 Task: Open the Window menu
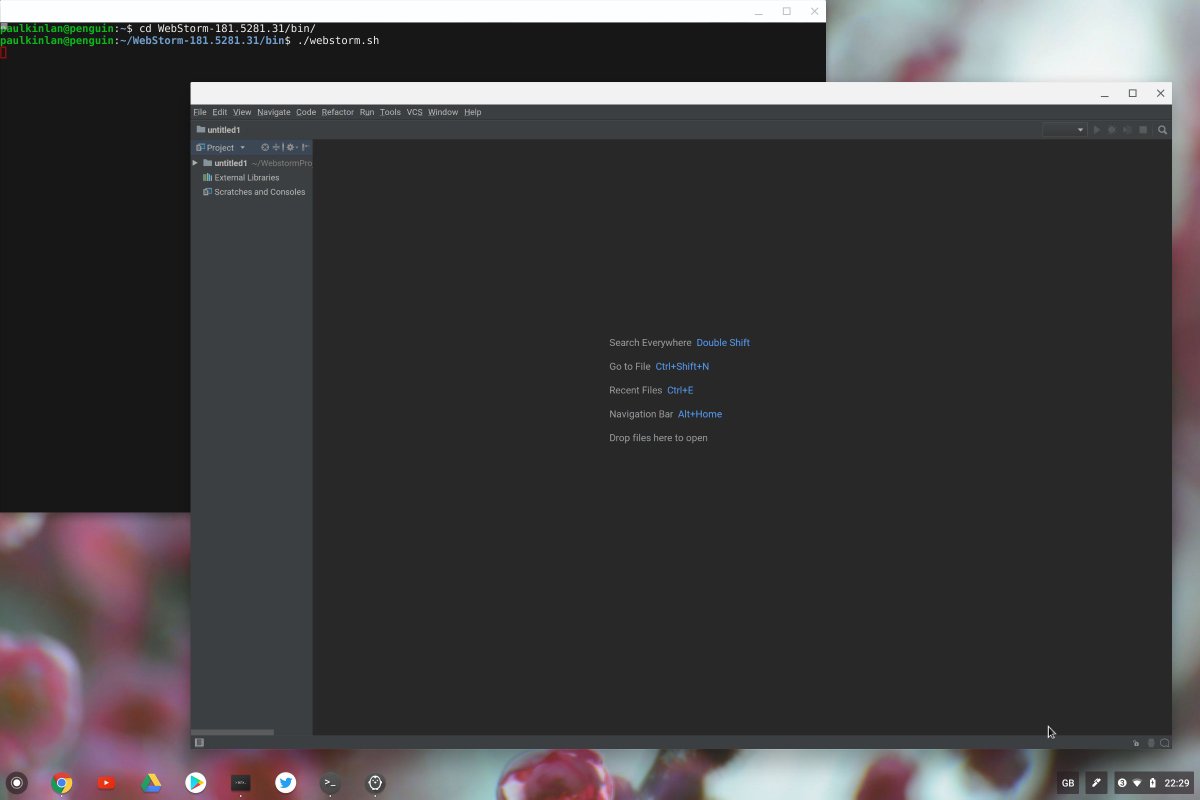point(443,112)
